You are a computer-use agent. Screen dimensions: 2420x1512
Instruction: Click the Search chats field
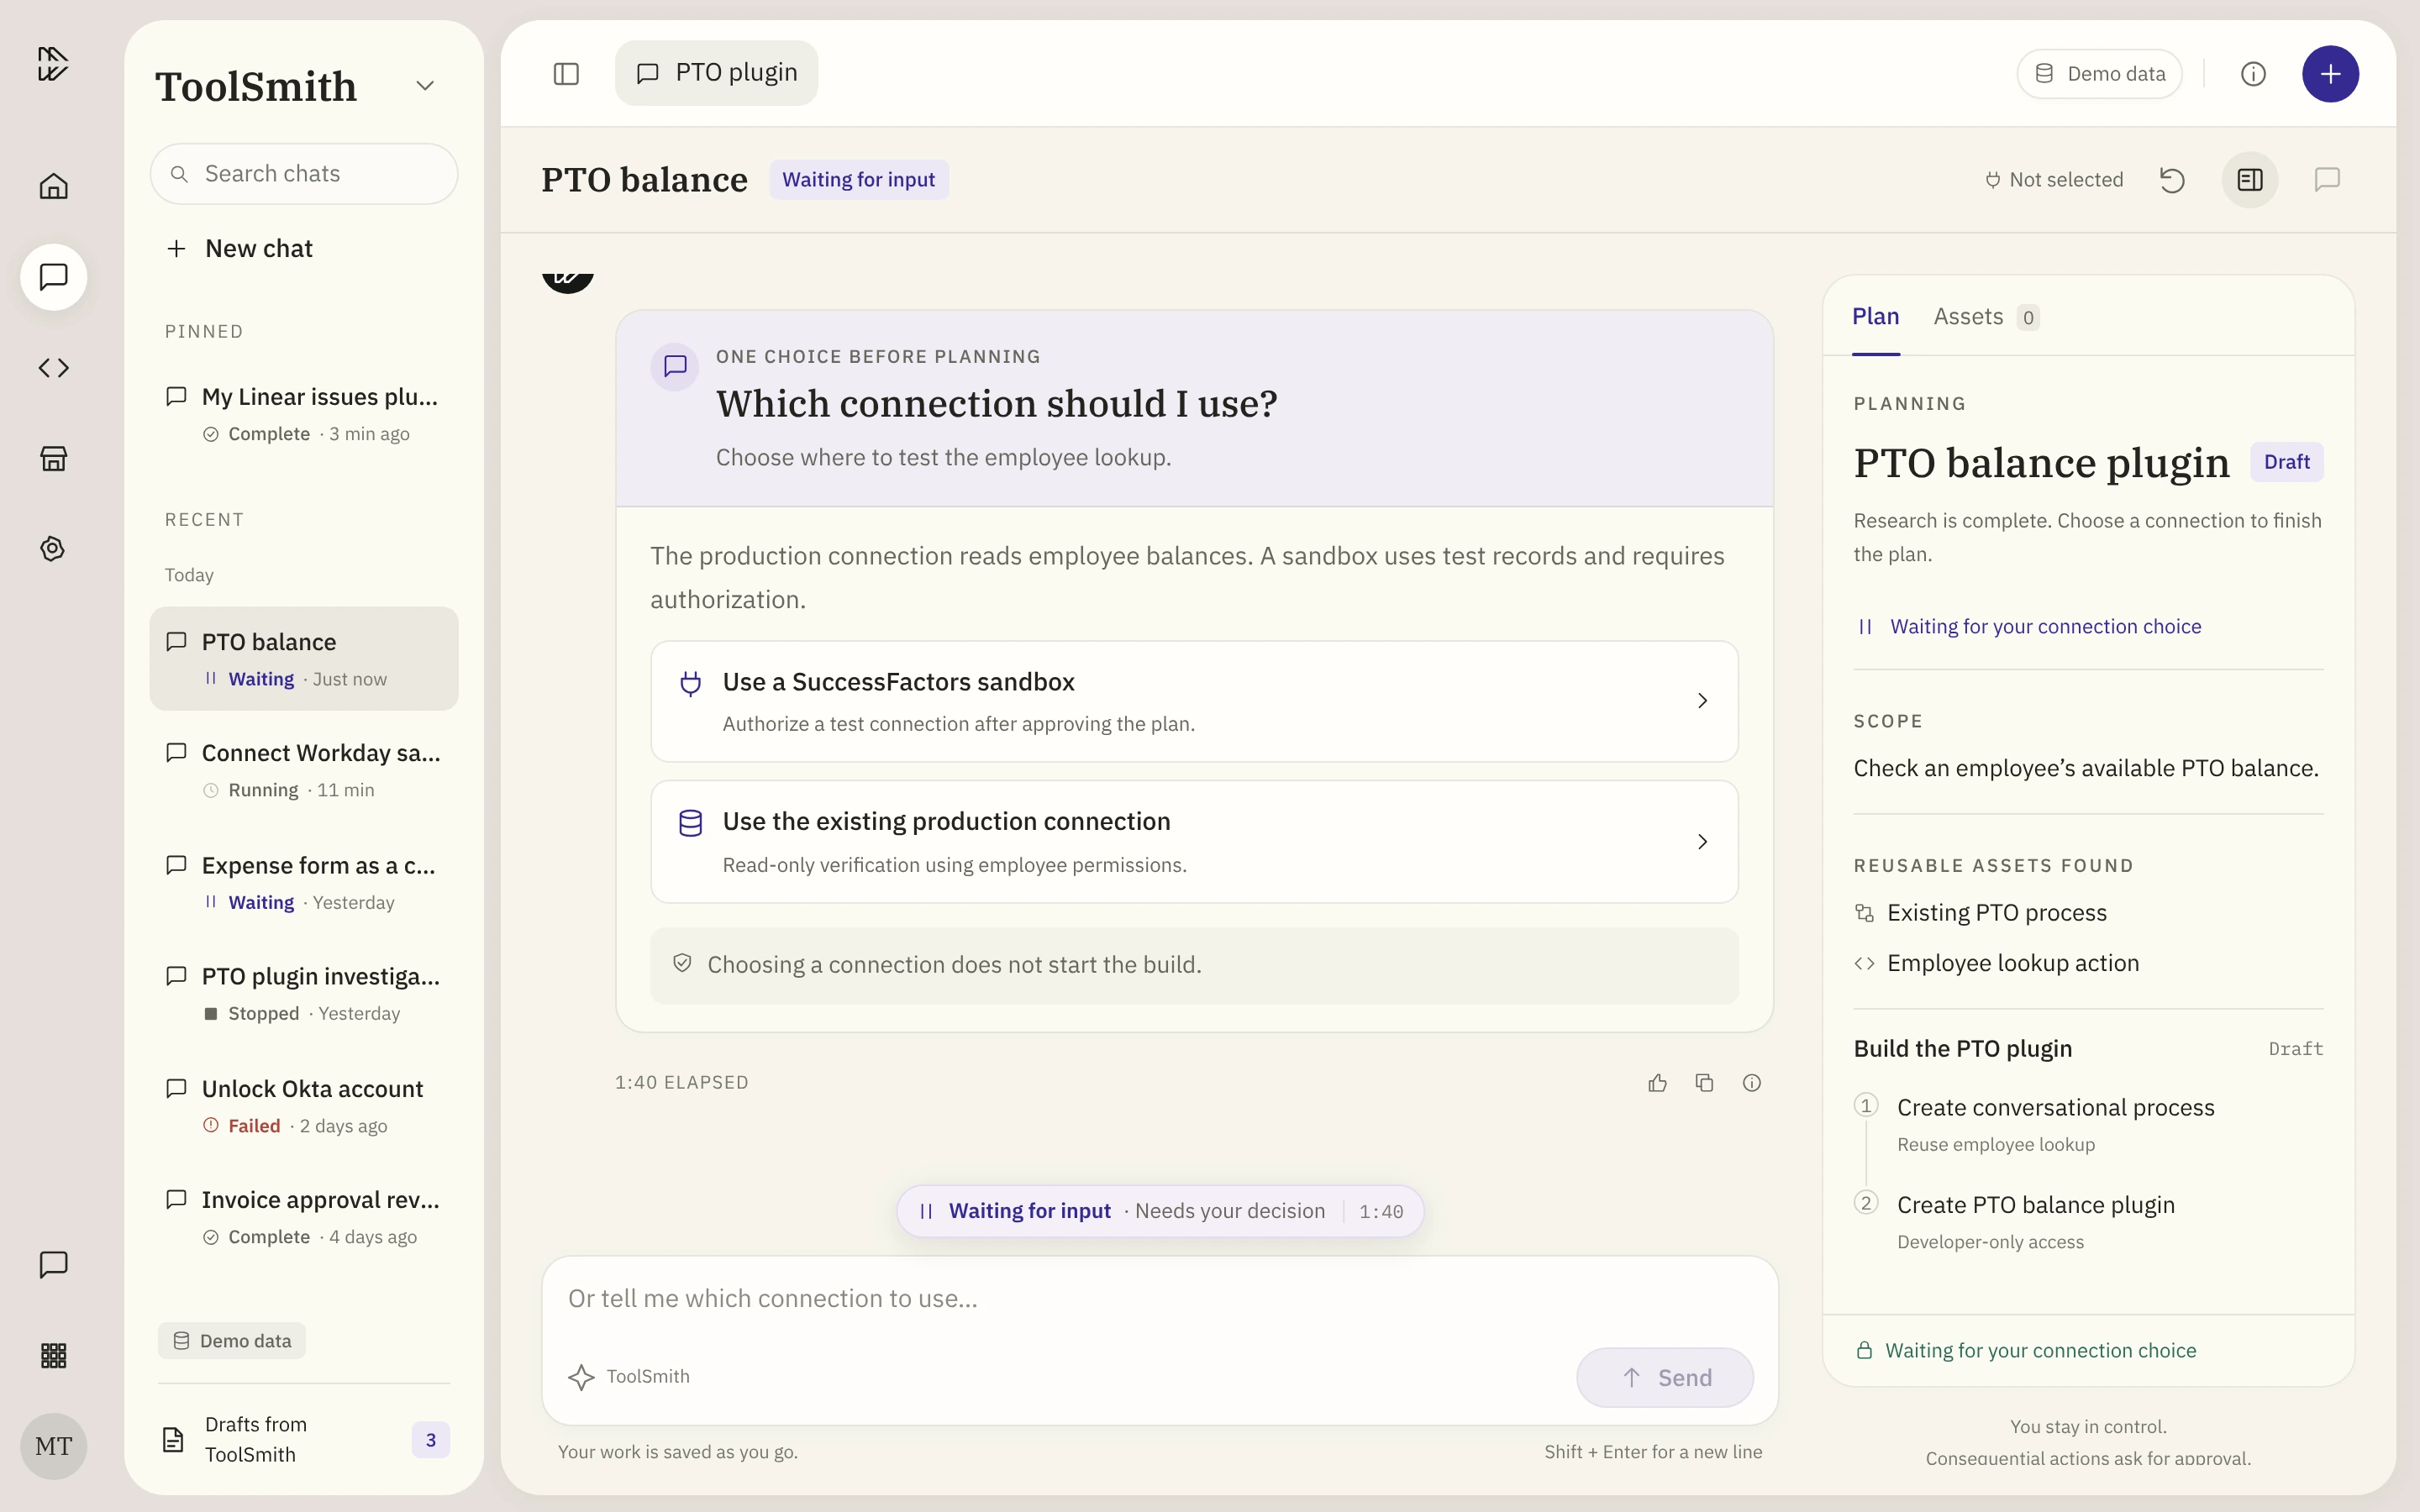coord(304,174)
